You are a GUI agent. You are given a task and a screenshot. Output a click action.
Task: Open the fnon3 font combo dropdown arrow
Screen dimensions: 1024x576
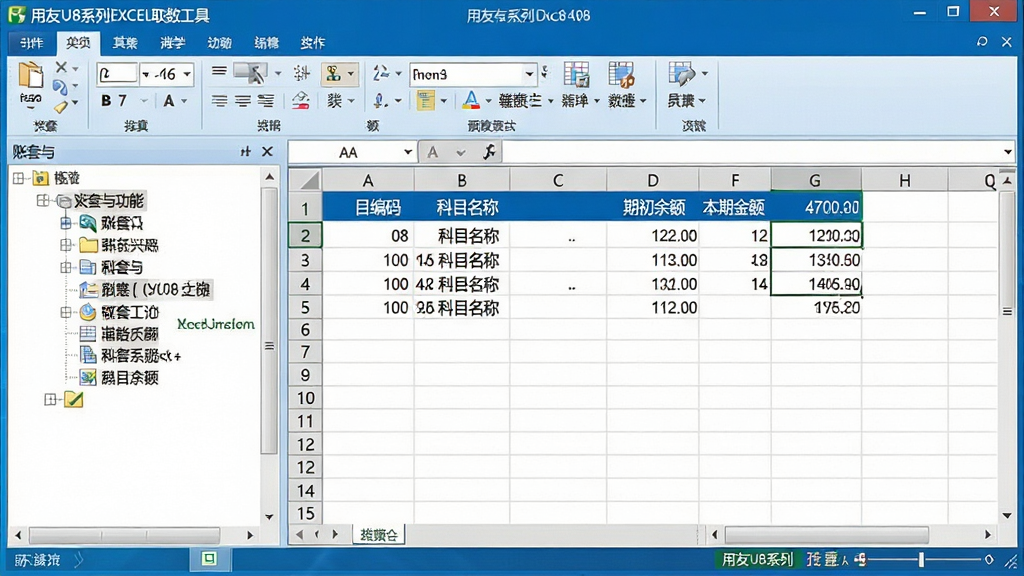(529, 74)
